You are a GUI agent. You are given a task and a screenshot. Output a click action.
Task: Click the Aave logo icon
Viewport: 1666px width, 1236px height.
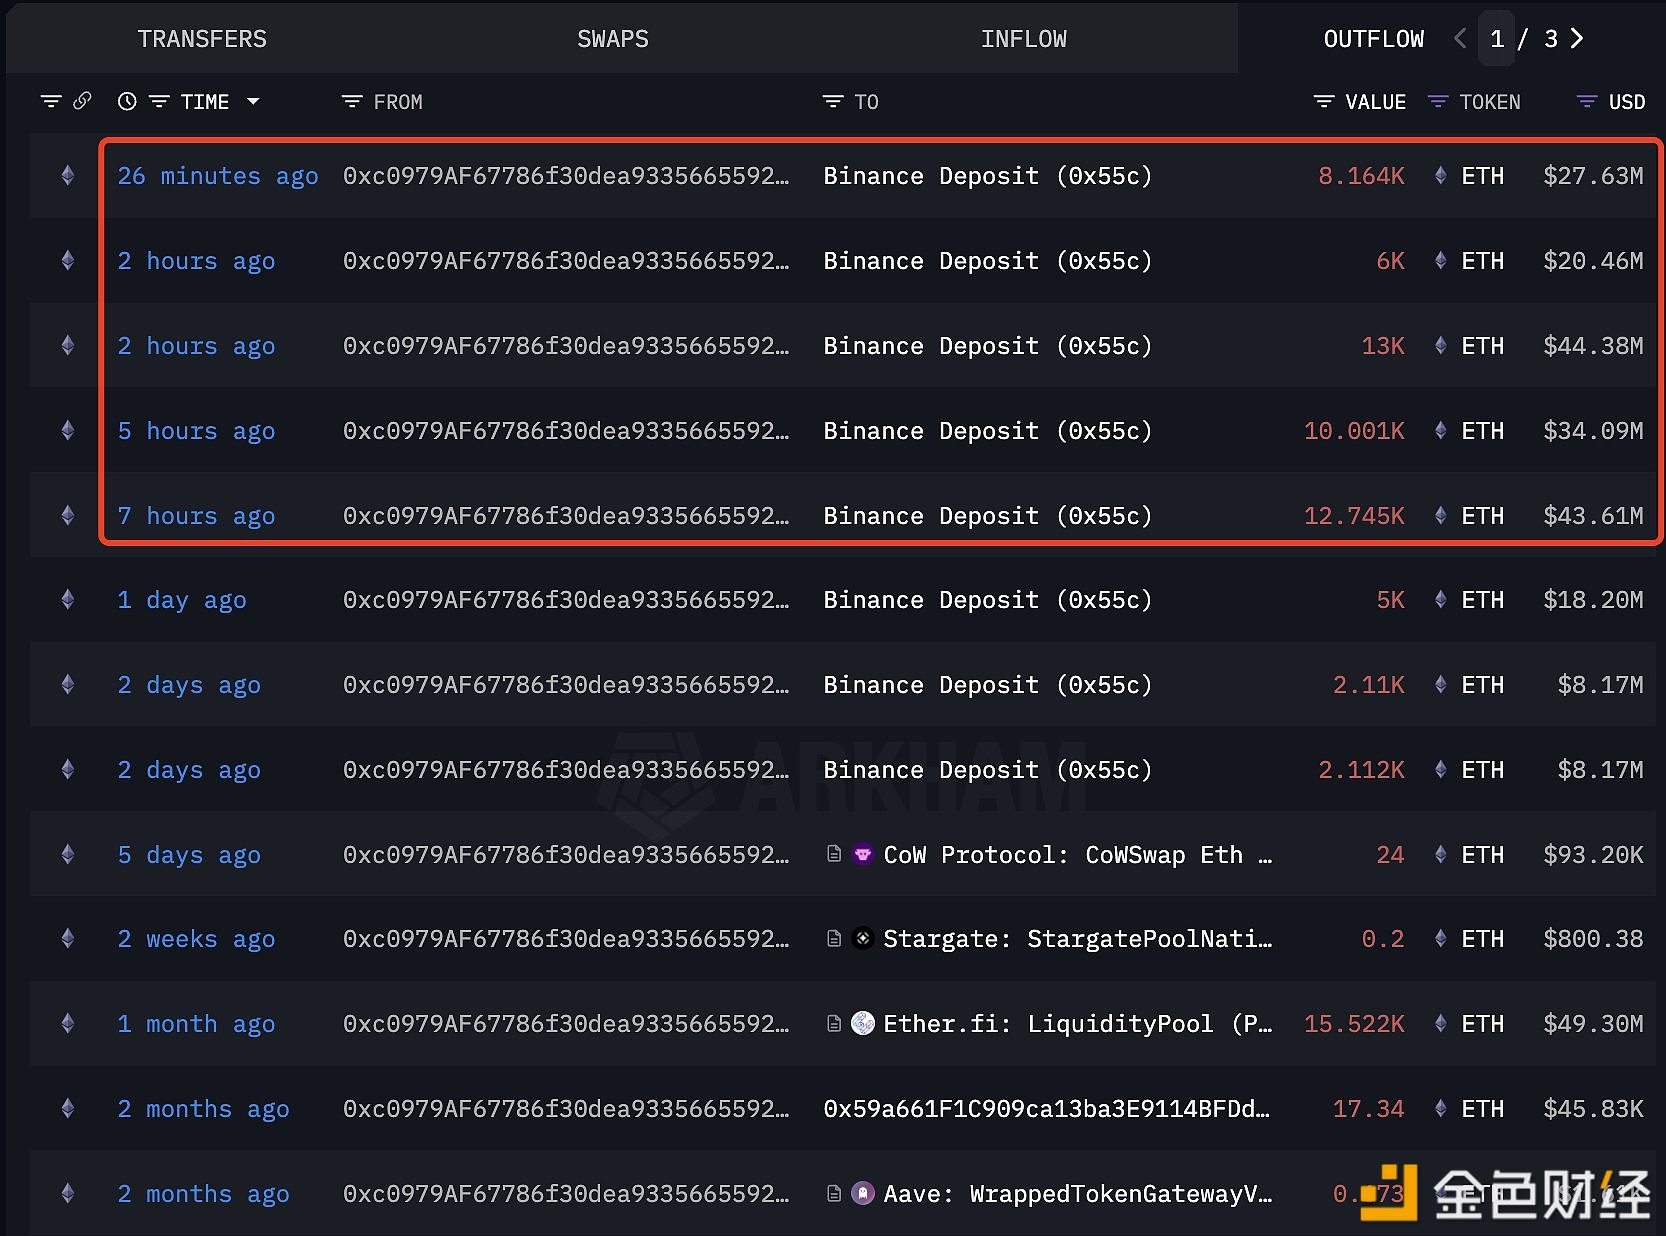863,1193
